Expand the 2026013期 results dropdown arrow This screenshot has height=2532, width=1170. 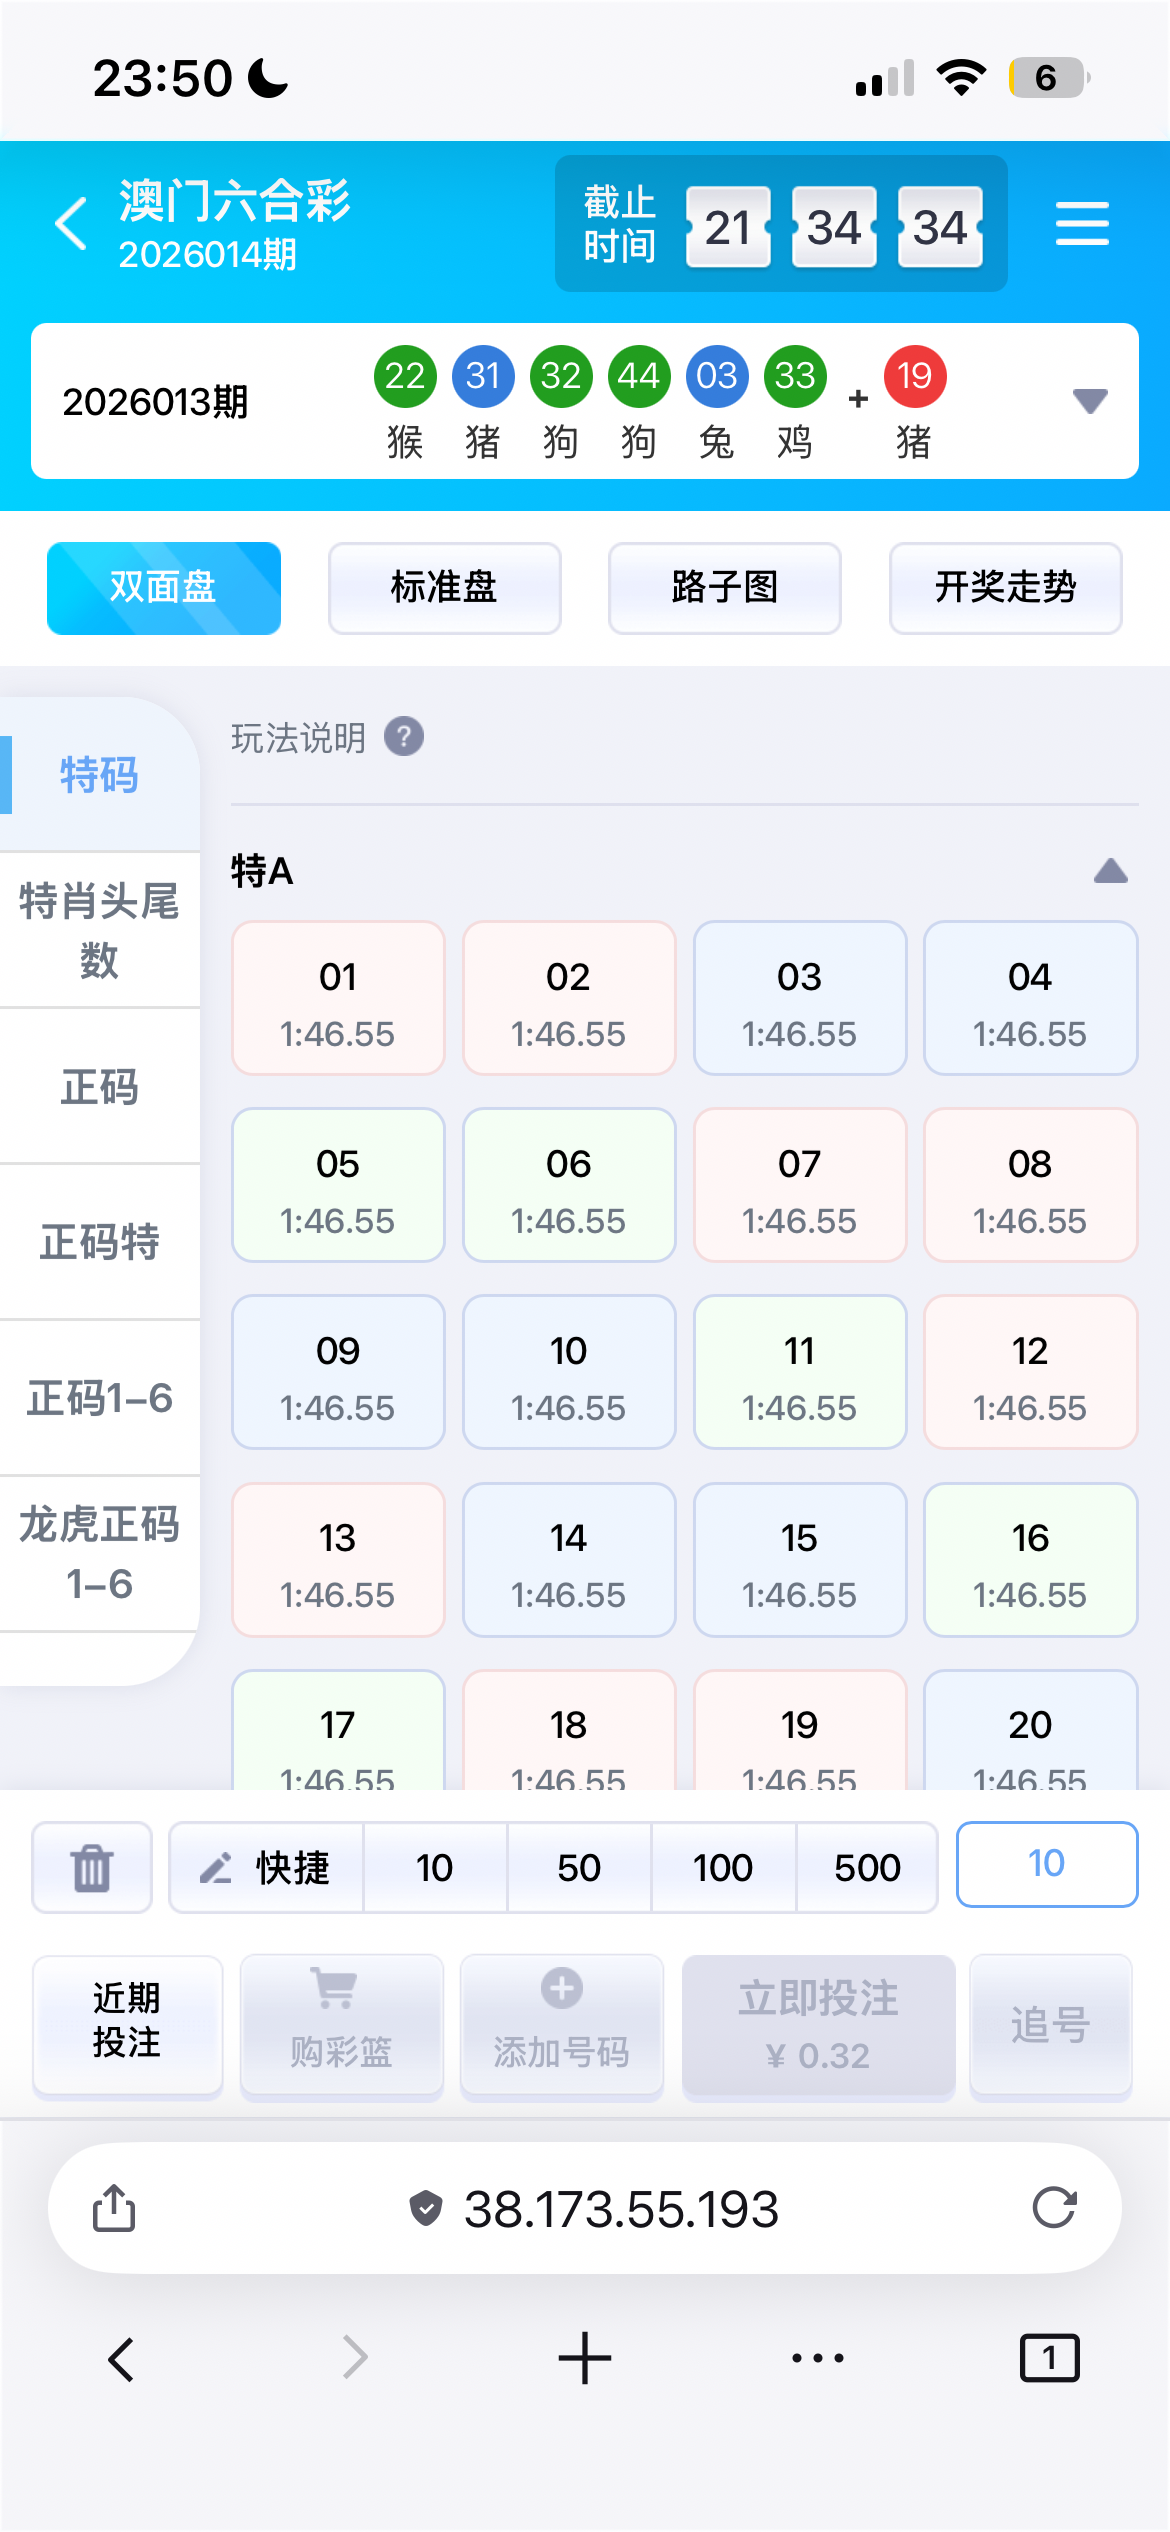tap(1089, 401)
